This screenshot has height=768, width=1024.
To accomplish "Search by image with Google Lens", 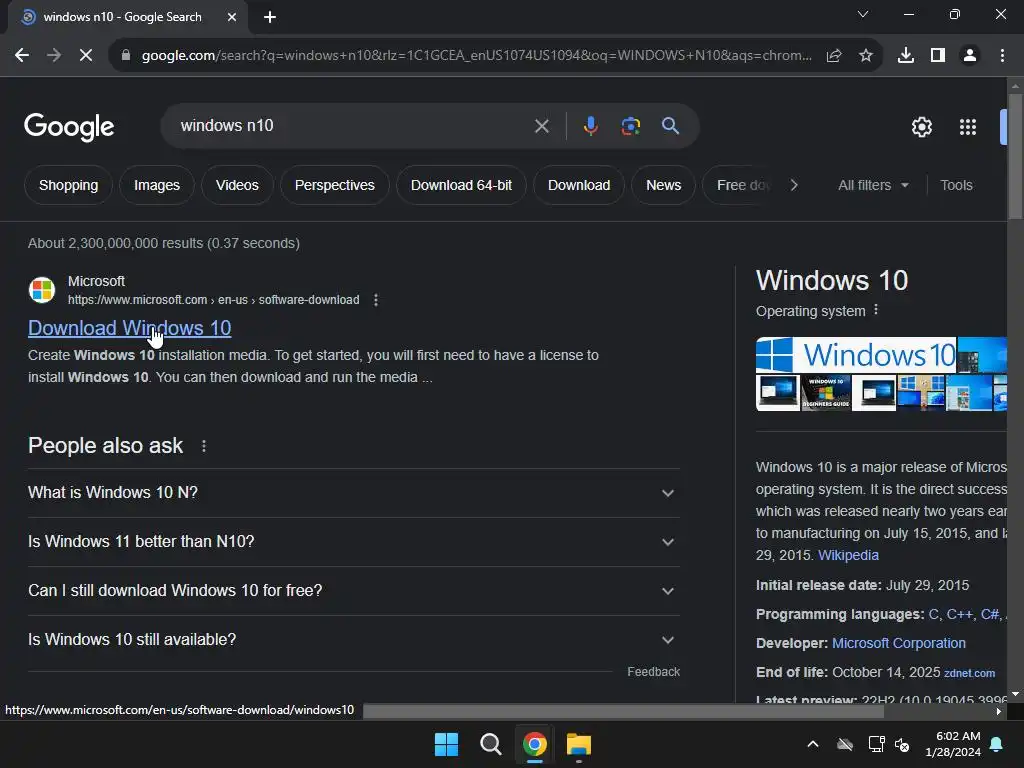I will pos(630,126).
